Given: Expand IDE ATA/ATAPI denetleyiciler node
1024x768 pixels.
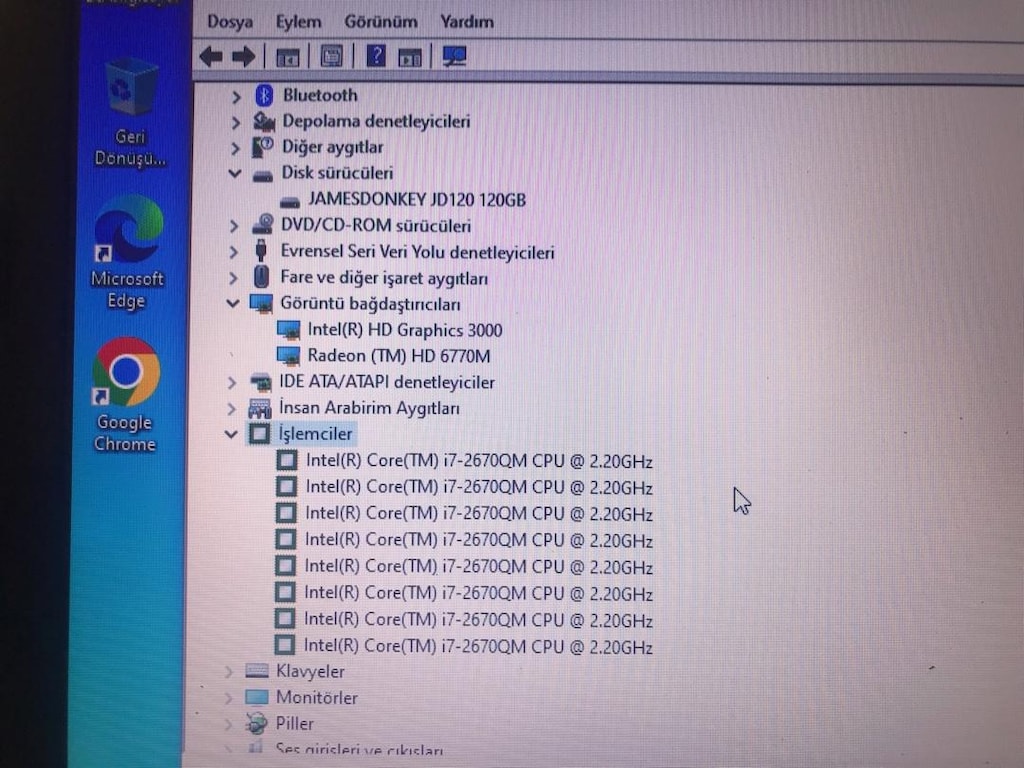Looking at the screenshot, I should [232, 383].
